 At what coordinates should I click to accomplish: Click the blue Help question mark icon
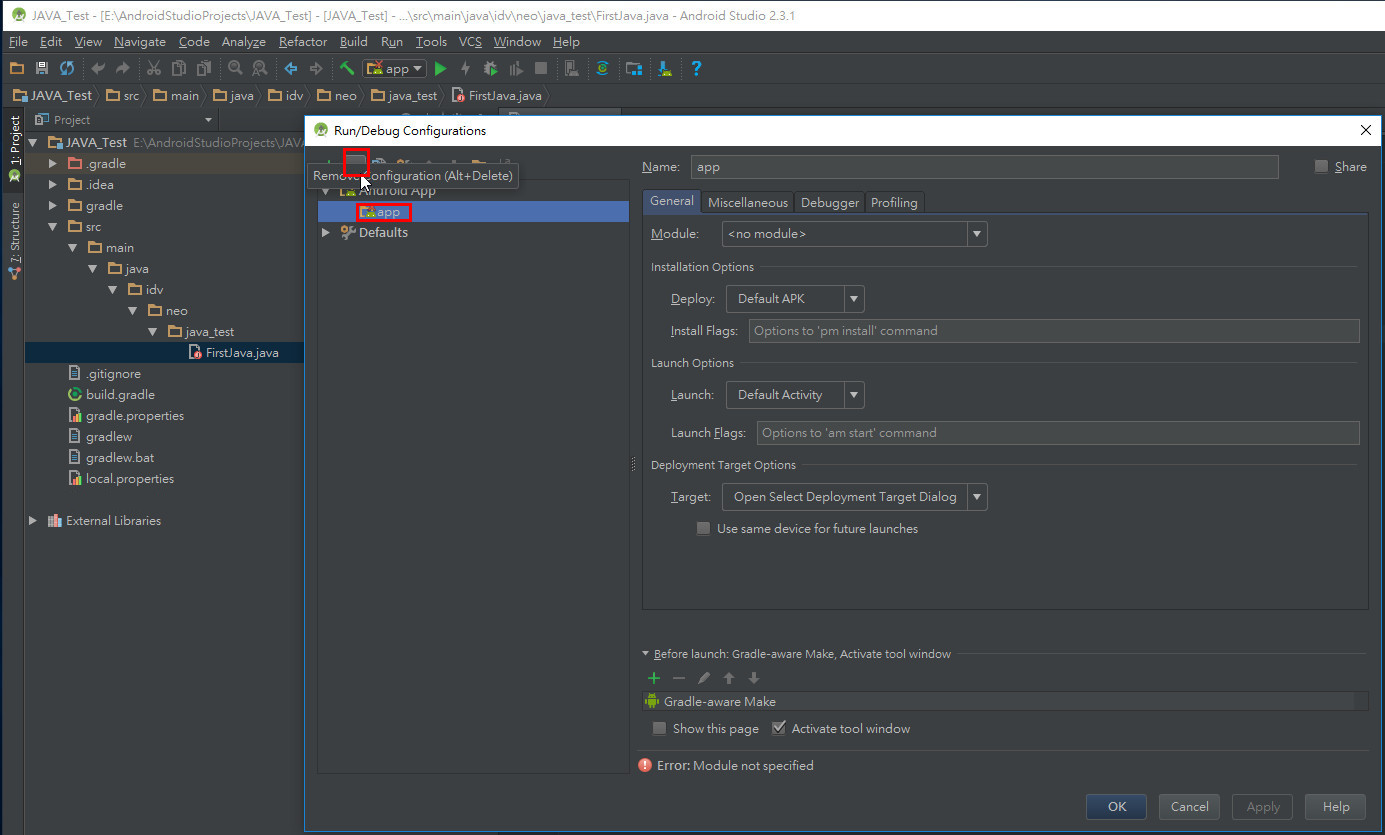(696, 68)
